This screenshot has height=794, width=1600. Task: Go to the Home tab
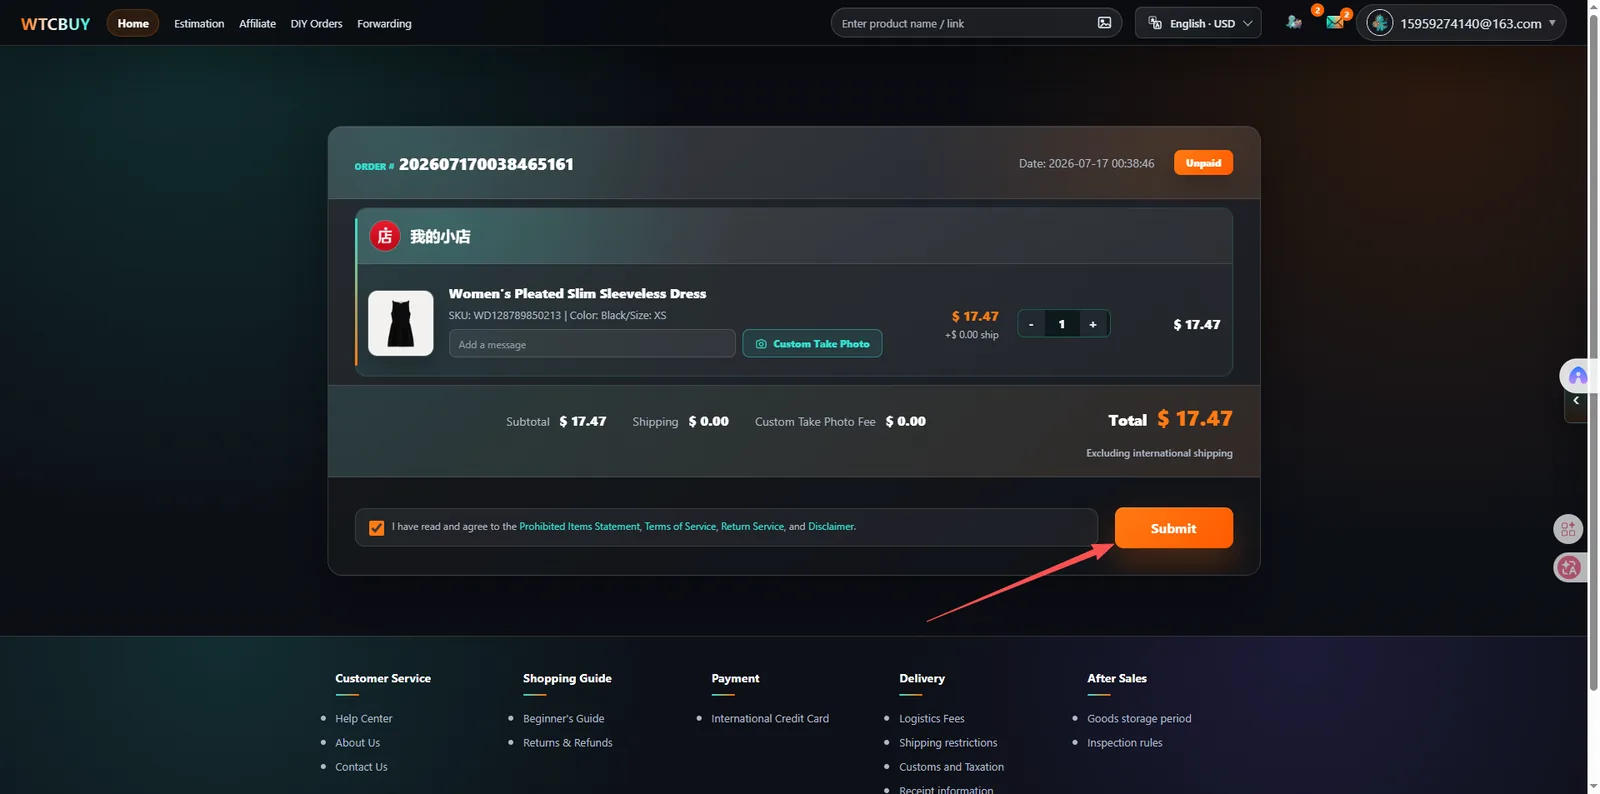click(133, 23)
